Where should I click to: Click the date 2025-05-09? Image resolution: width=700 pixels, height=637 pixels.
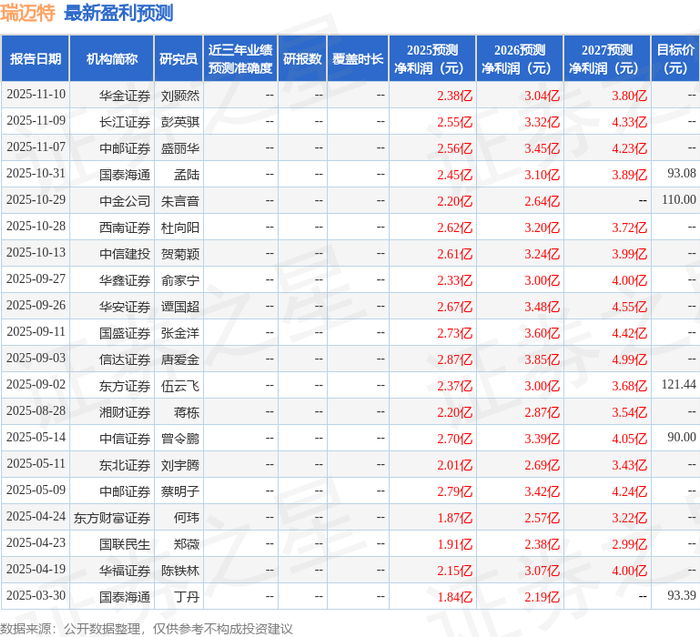pyautogui.click(x=36, y=490)
